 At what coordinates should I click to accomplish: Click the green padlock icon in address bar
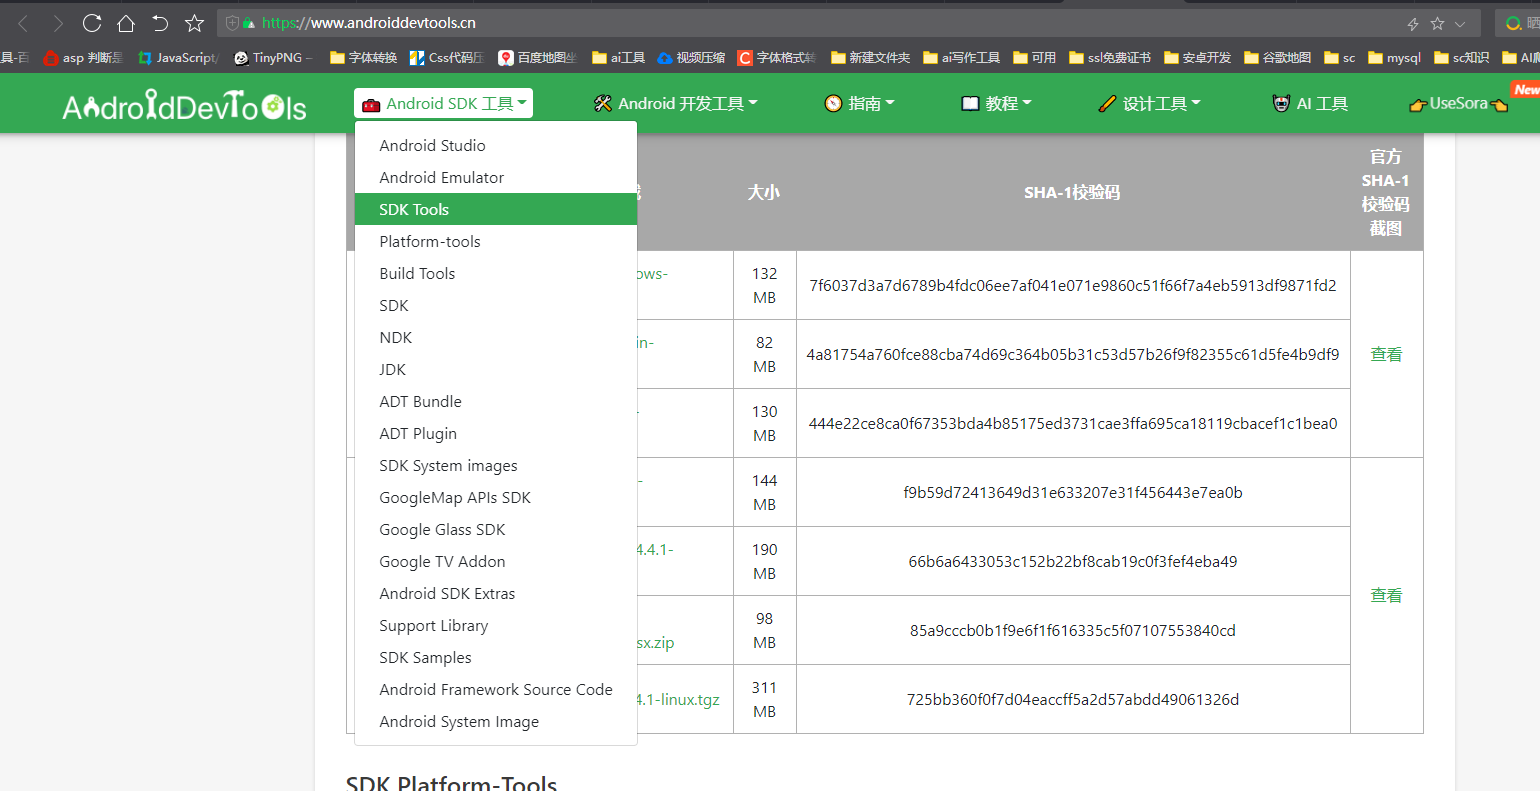click(x=249, y=23)
